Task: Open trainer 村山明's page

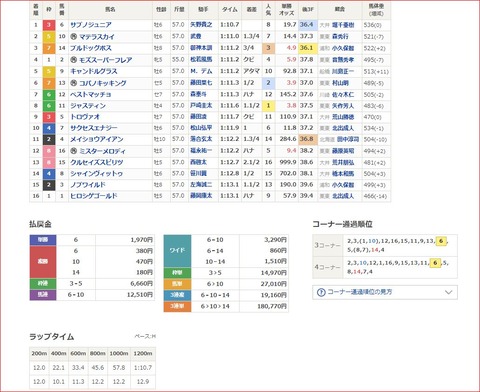Action: 340,83
